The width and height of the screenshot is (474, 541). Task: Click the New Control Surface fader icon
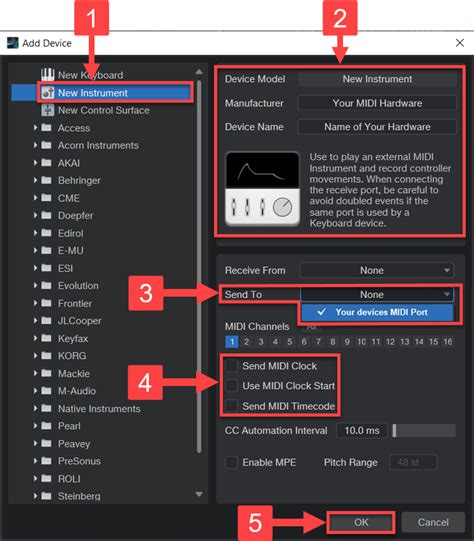[x=47, y=110]
